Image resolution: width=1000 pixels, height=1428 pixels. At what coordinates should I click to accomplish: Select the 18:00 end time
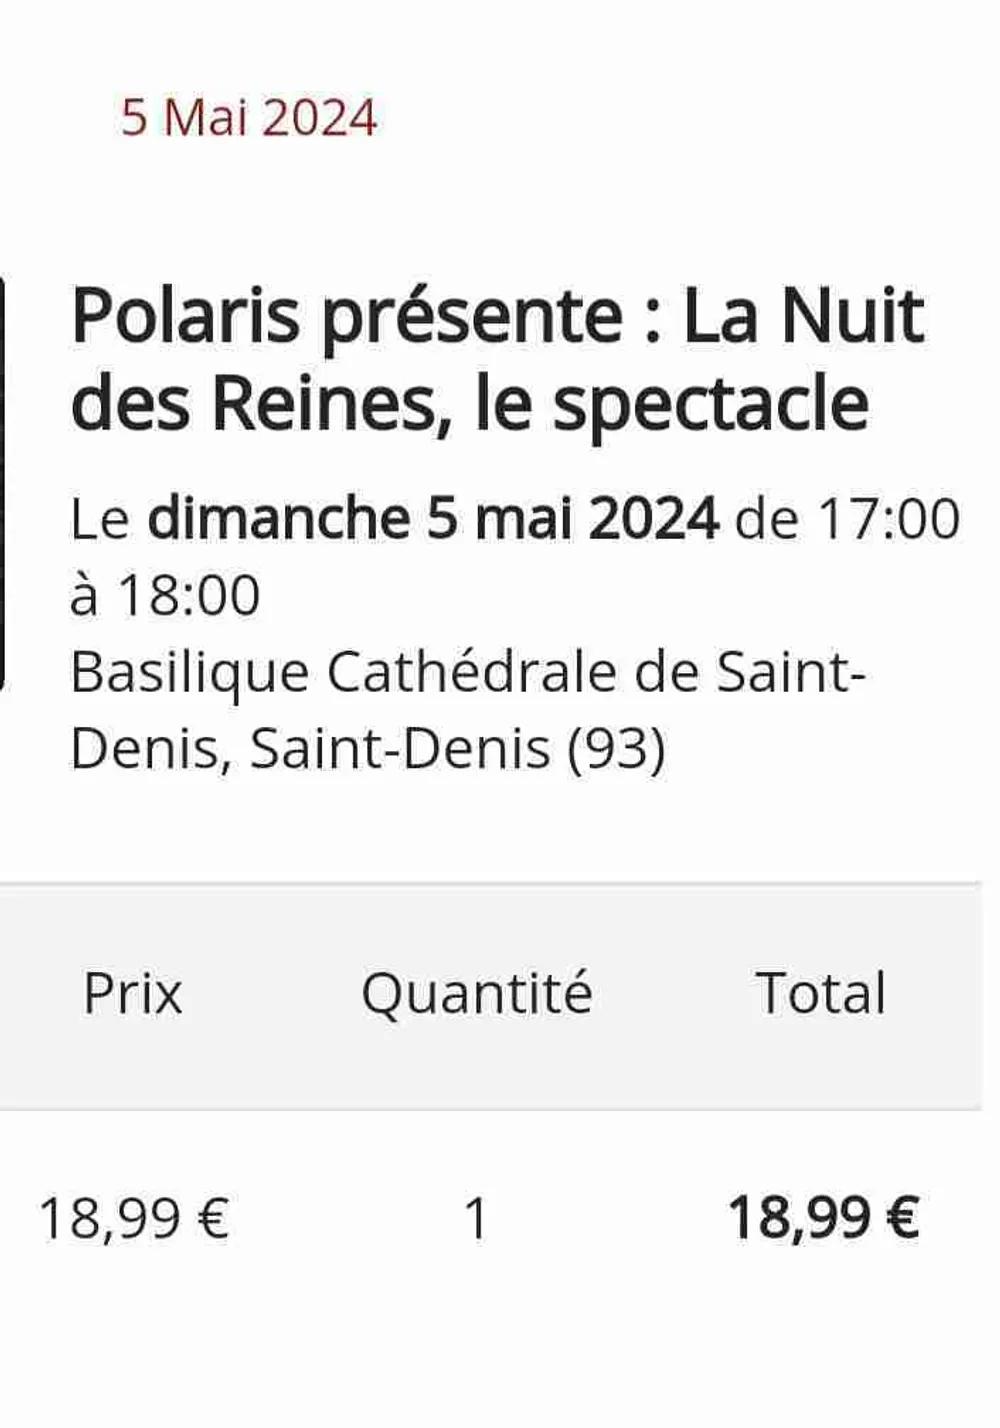[x=189, y=595]
